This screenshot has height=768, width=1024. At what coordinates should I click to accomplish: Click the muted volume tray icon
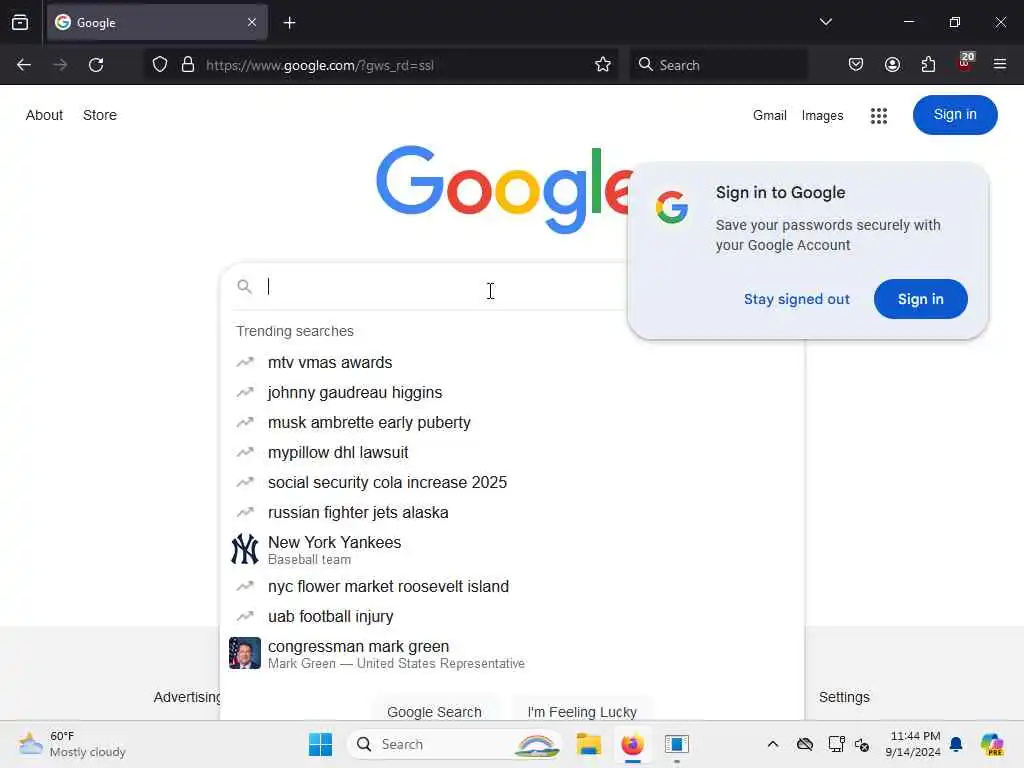point(862,744)
